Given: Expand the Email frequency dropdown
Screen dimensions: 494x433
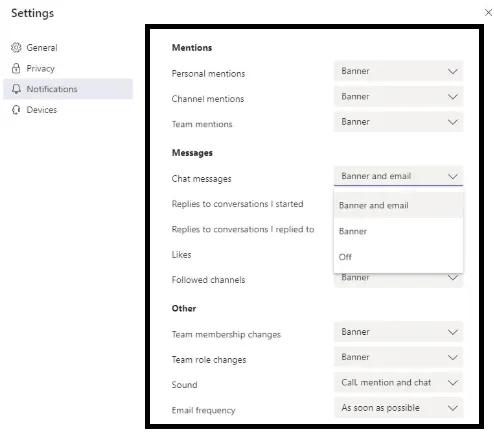Looking at the screenshot, I should 398,408.
